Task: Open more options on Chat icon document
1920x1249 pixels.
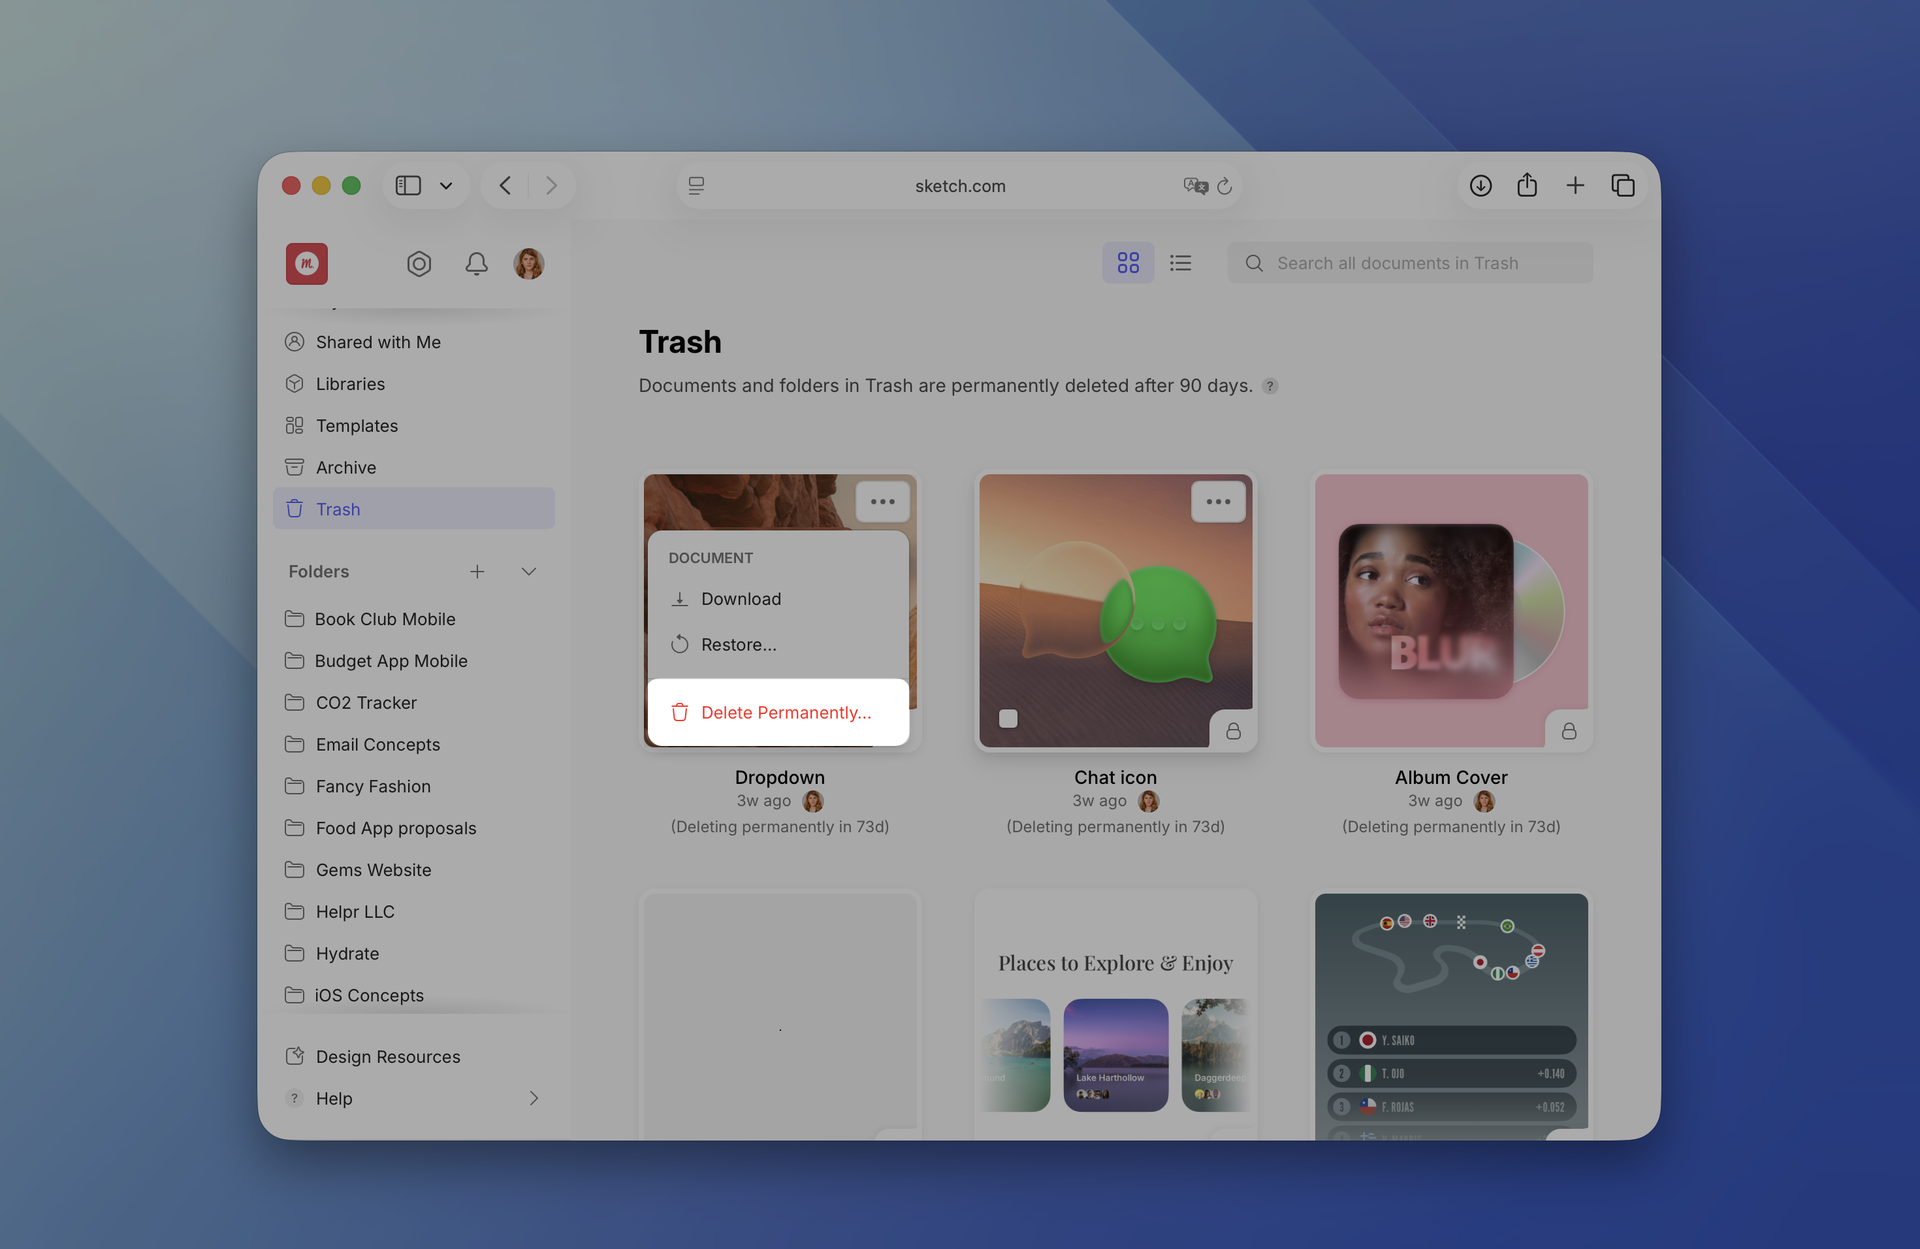Action: [1218, 502]
